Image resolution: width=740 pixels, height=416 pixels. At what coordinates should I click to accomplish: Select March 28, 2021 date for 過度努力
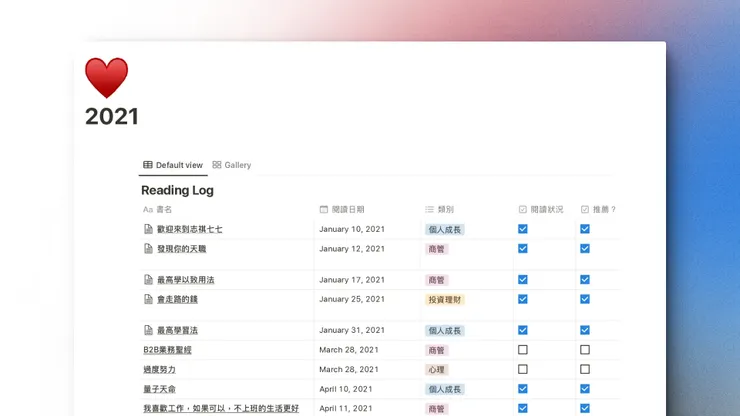(x=349, y=369)
